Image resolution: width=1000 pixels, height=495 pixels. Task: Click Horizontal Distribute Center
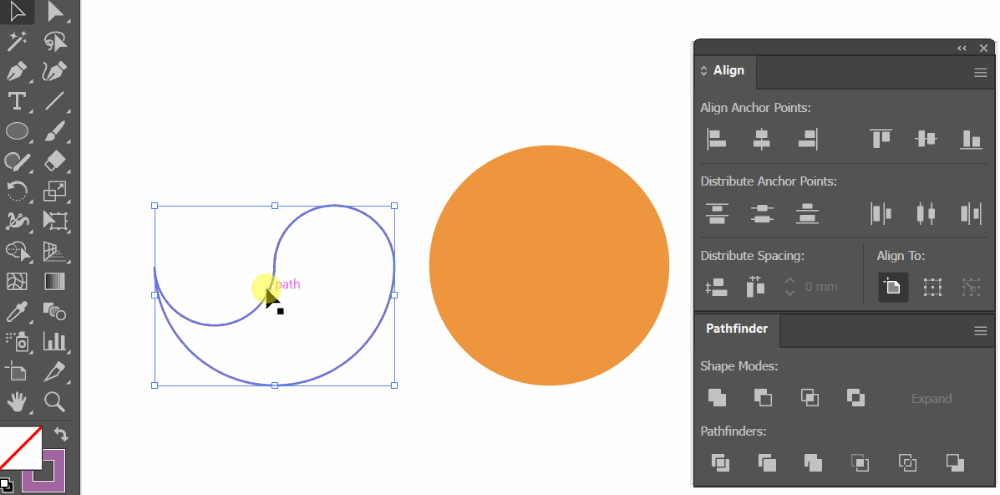[925, 213]
